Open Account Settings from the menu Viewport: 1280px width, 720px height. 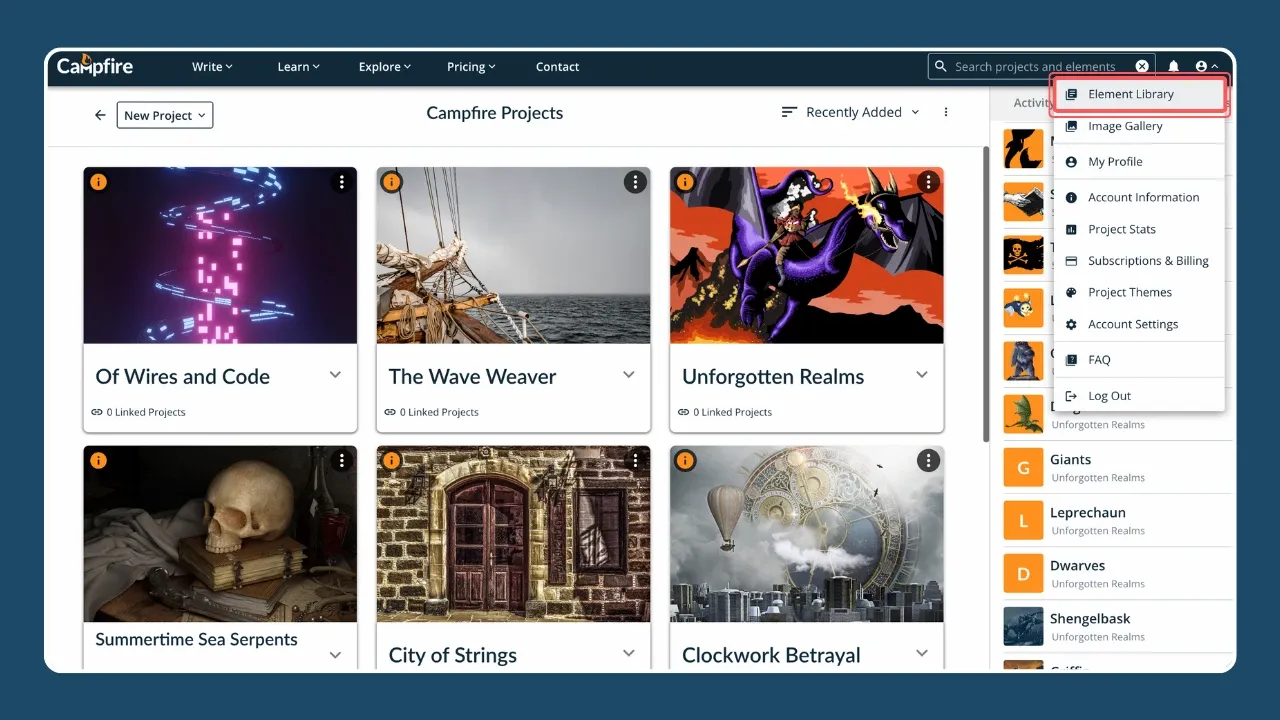click(x=1133, y=324)
